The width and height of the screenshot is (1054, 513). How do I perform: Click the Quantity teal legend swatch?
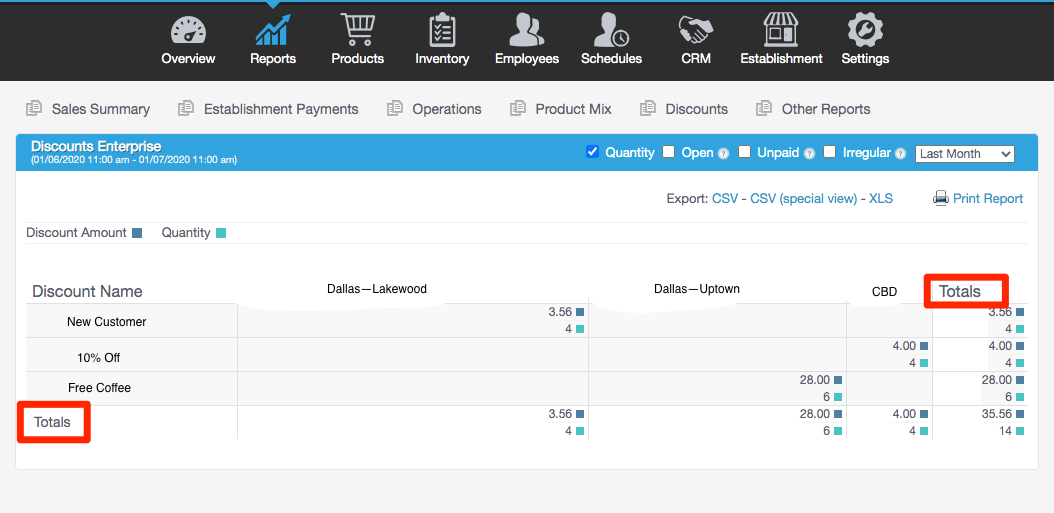point(221,233)
